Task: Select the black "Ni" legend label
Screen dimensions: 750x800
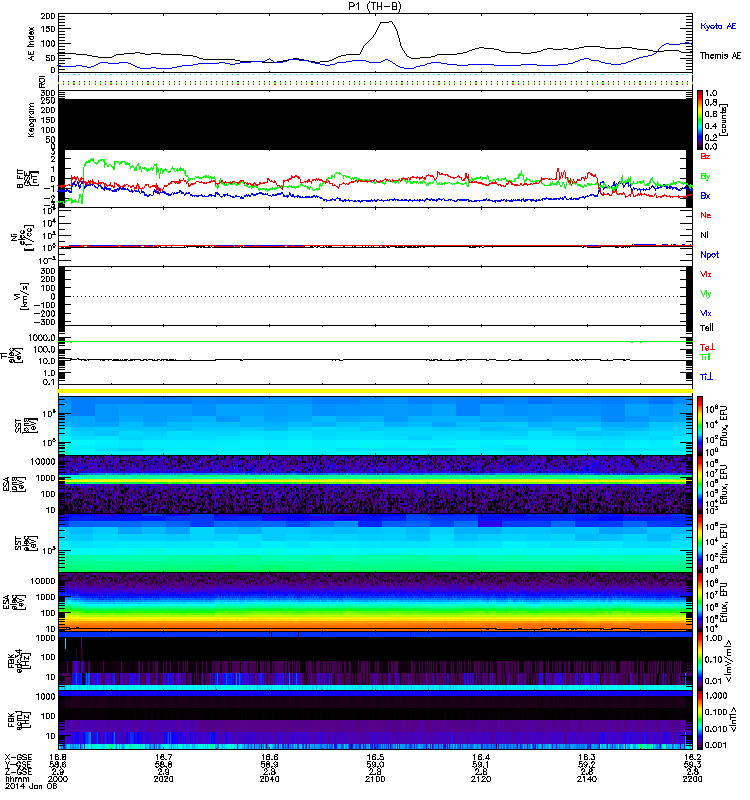Action: point(704,235)
